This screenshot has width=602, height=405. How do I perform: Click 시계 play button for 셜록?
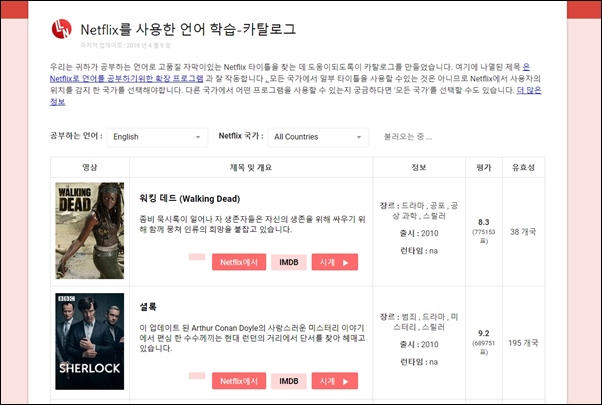click(x=334, y=381)
